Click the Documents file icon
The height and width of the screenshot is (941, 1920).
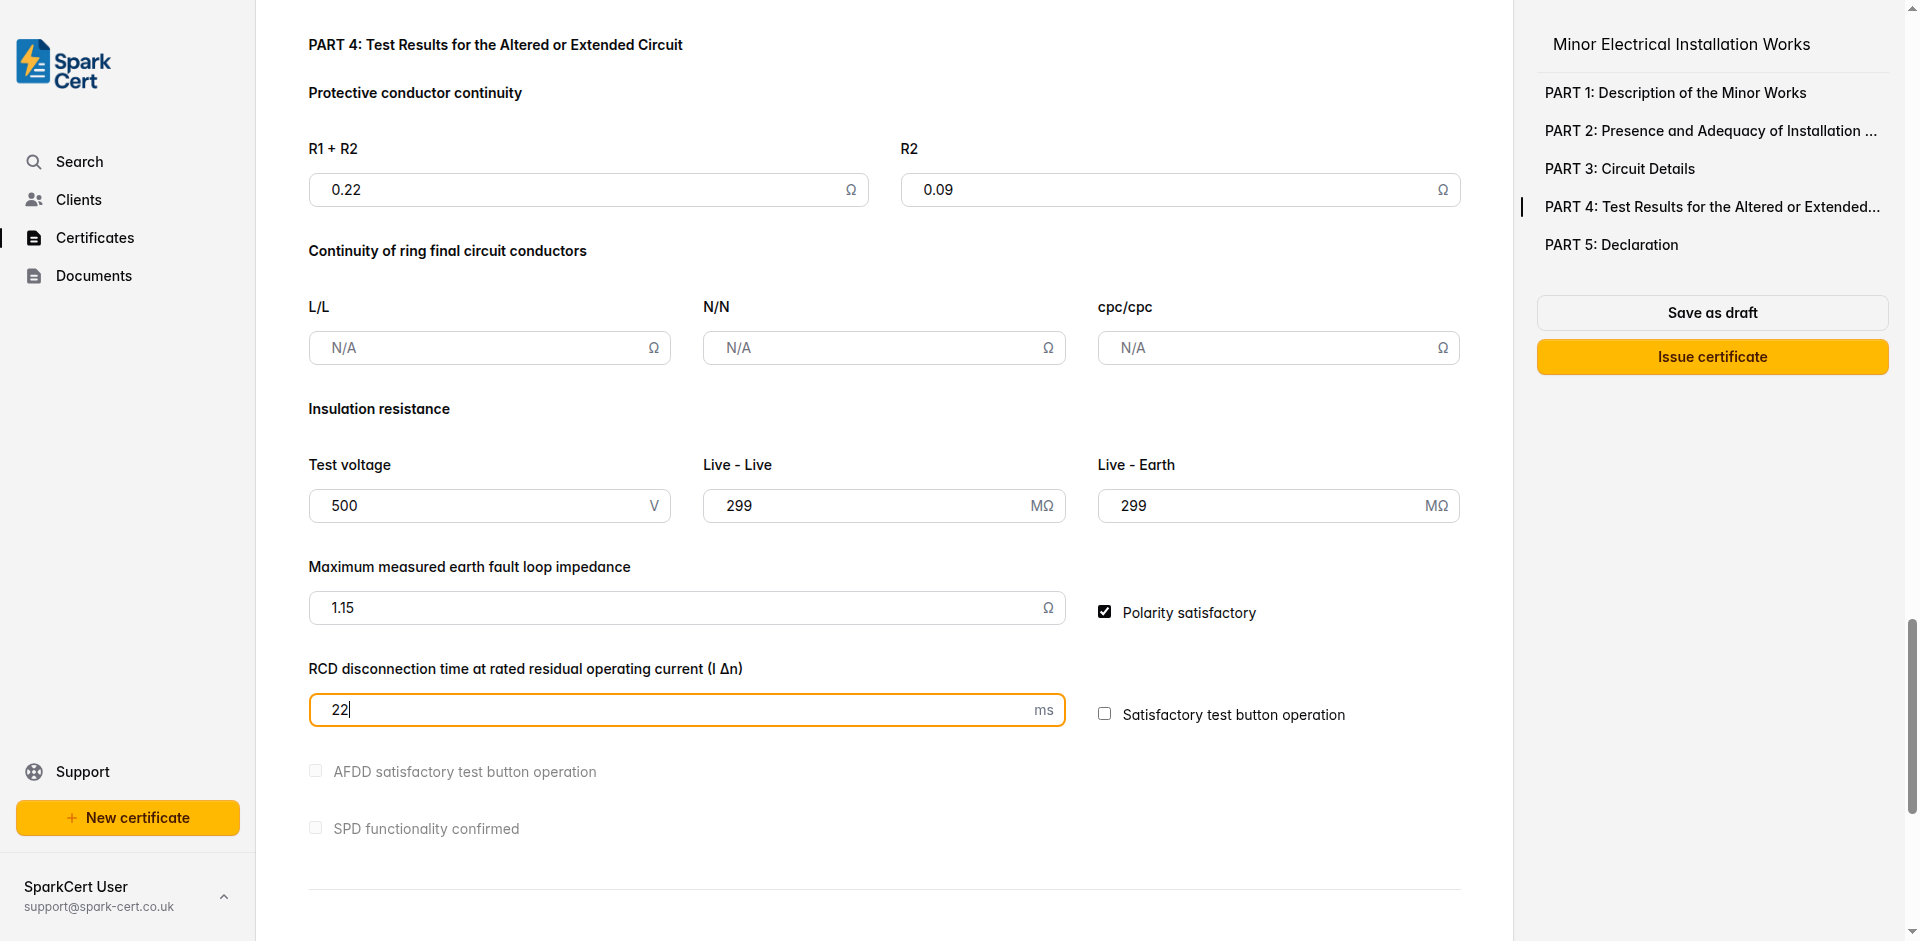(x=34, y=276)
